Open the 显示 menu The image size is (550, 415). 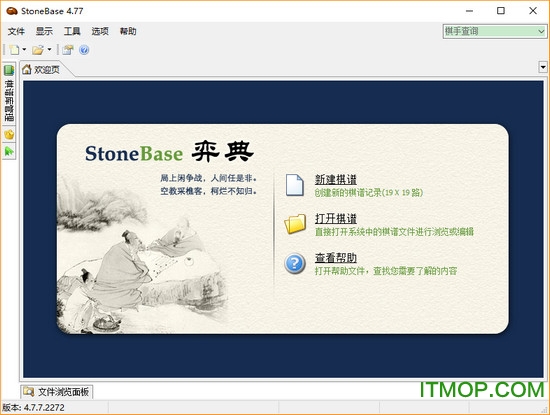44,32
